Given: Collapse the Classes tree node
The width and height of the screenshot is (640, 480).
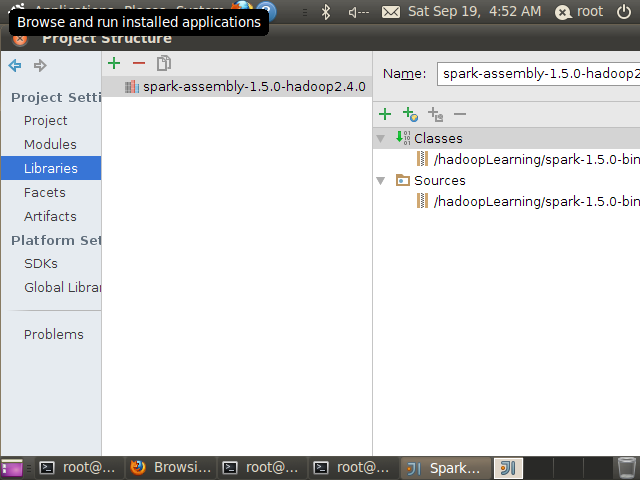Looking at the screenshot, I should pyautogui.click(x=380, y=139).
